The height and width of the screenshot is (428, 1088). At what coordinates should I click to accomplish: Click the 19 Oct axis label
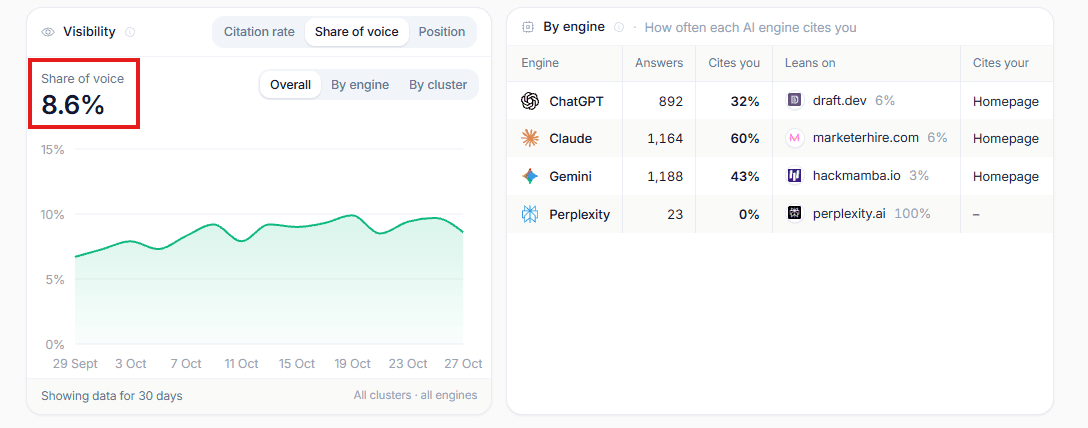click(352, 363)
